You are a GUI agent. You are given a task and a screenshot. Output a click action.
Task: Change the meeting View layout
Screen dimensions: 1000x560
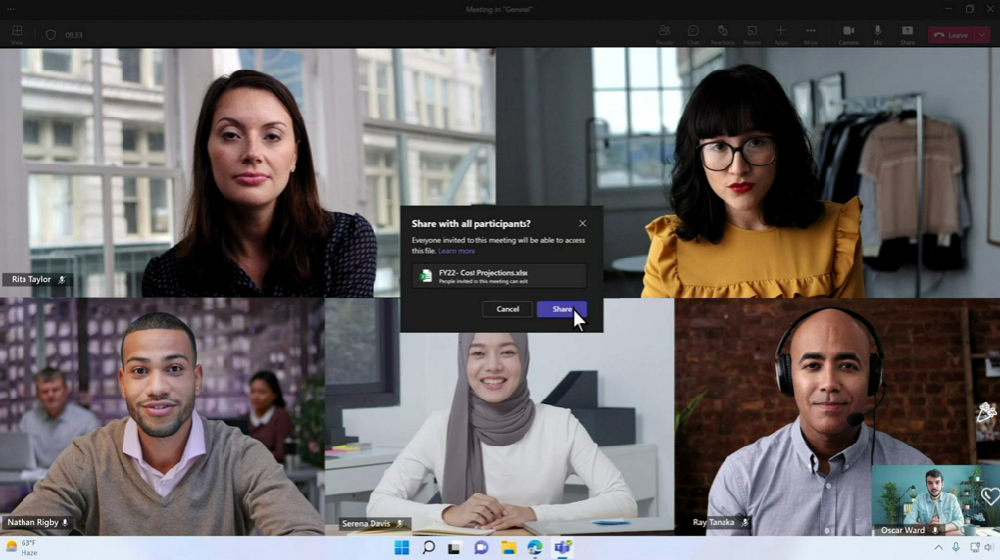pos(17,34)
